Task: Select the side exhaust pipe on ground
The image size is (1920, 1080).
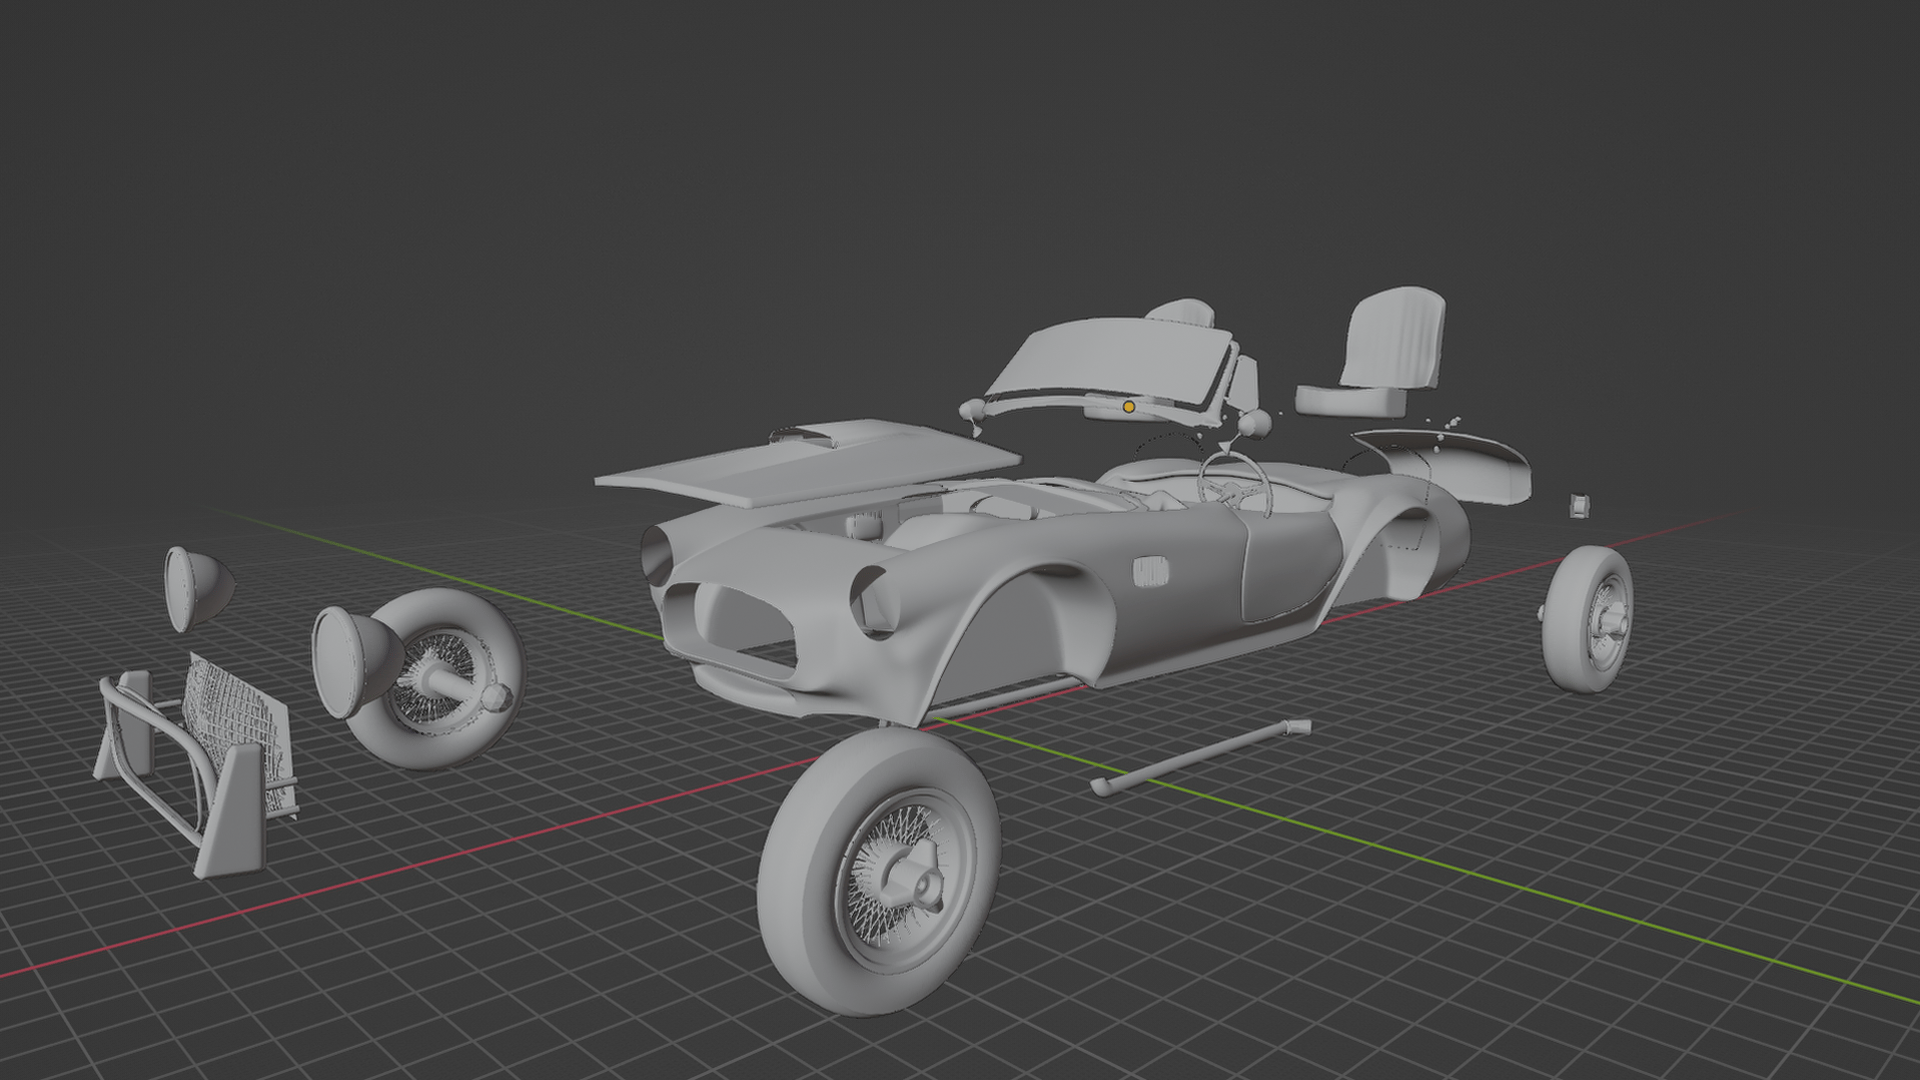Action: click(x=1200, y=757)
